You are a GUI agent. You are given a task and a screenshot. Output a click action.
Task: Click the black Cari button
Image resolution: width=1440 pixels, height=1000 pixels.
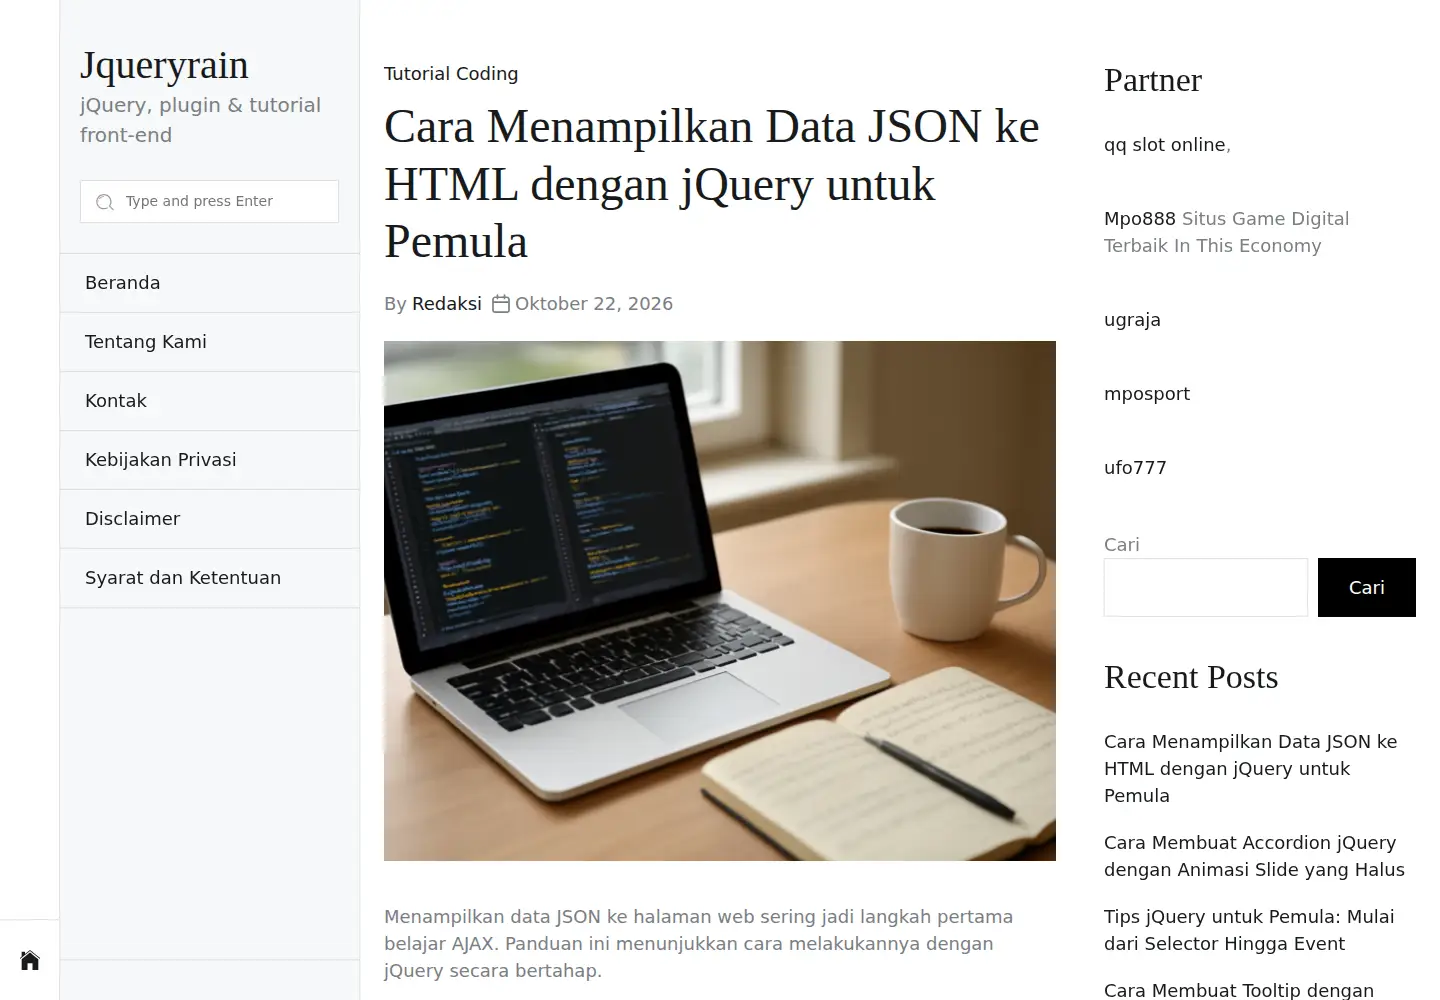click(x=1367, y=587)
